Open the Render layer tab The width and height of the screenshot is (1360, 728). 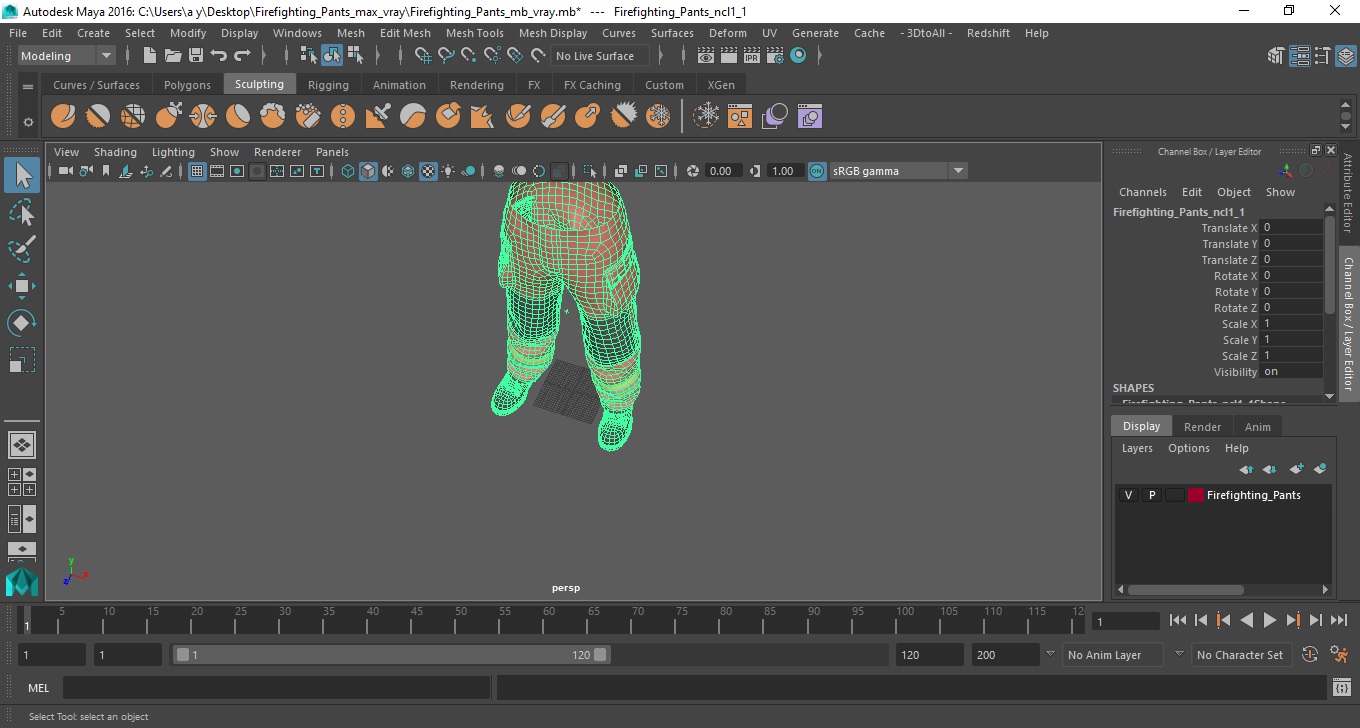click(x=1202, y=427)
